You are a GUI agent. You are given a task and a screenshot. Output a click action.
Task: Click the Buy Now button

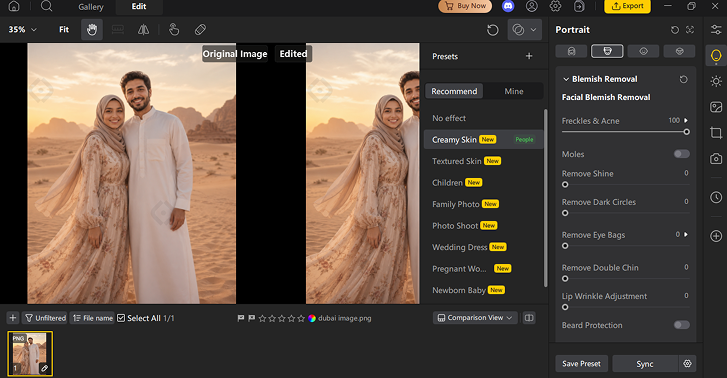(465, 6)
